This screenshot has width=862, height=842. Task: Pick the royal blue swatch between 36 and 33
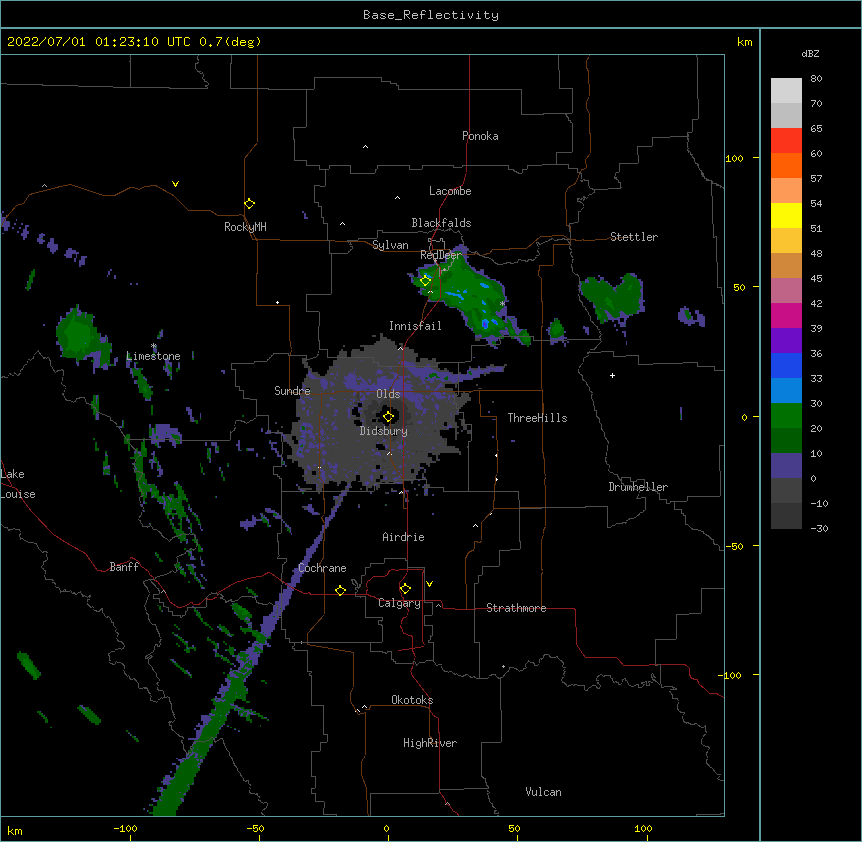coord(786,365)
